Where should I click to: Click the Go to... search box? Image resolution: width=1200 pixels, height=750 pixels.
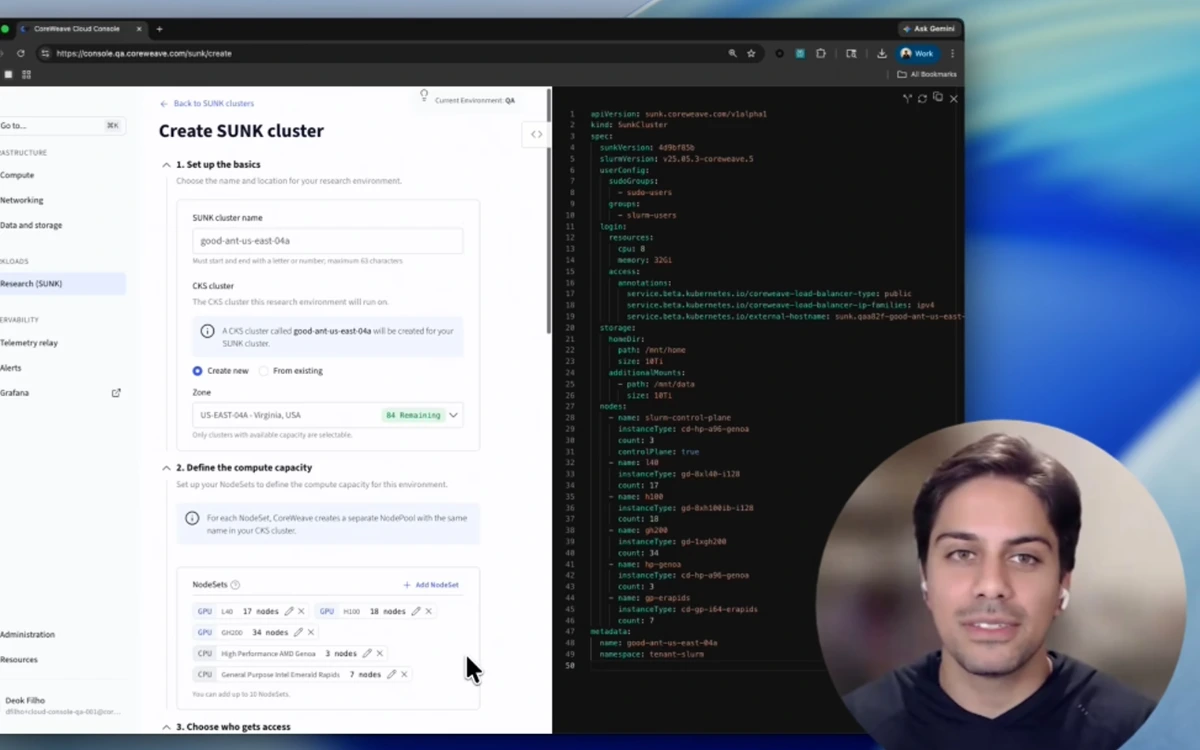pyautogui.click(x=61, y=125)
